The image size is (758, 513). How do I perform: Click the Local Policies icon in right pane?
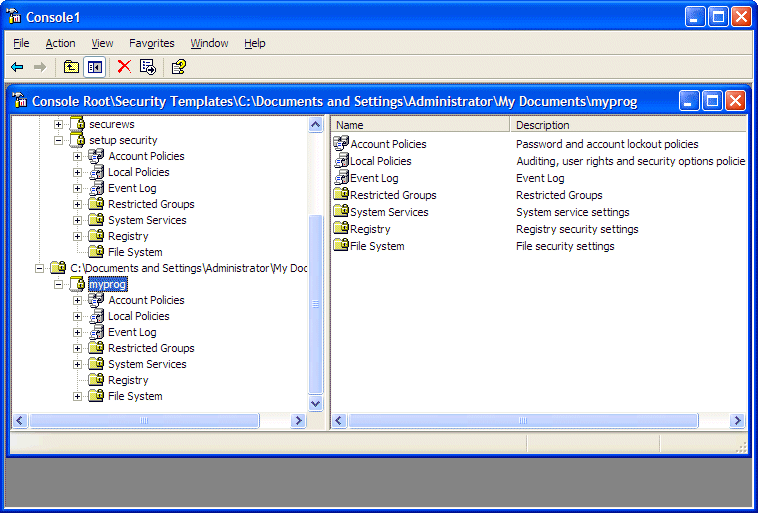pyautogui.click(x=341, y=161)
